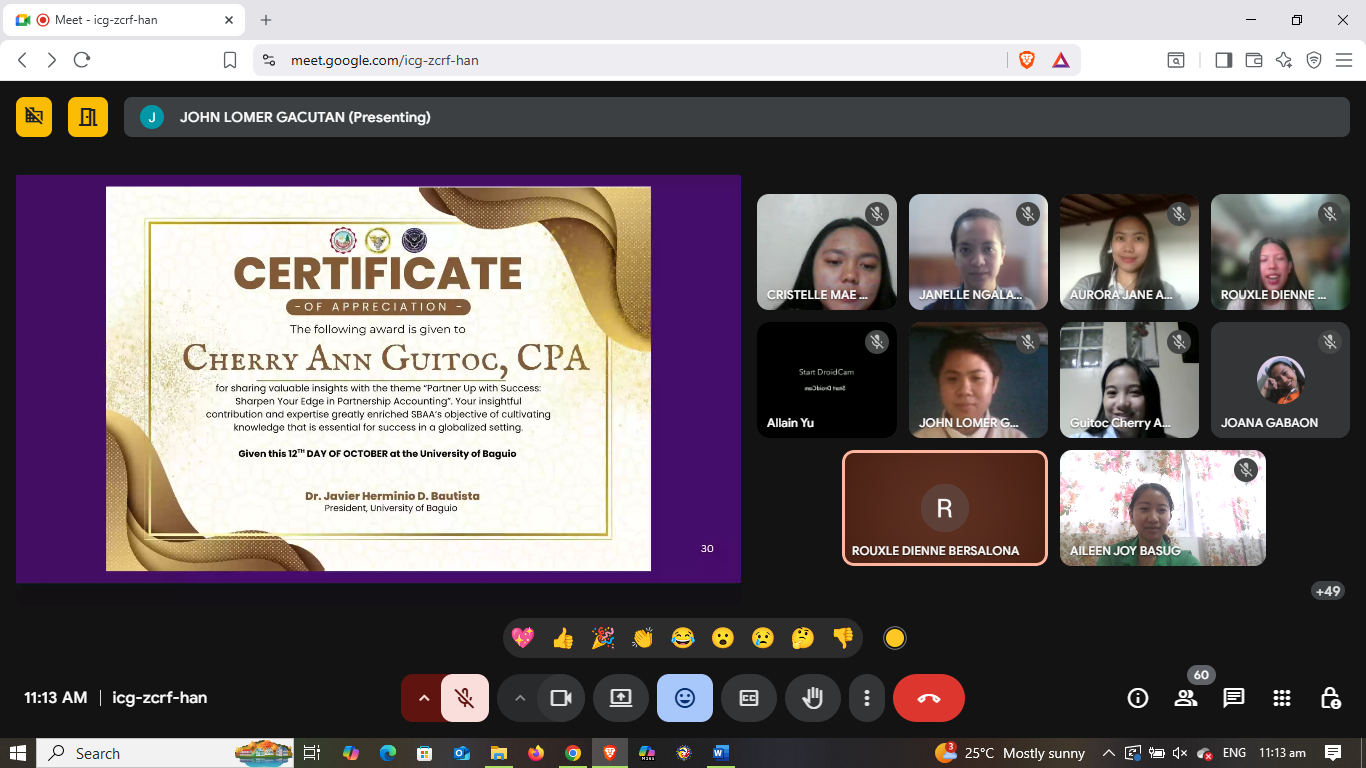
Task: Open the three-dot more options menu
Action: 867,698
